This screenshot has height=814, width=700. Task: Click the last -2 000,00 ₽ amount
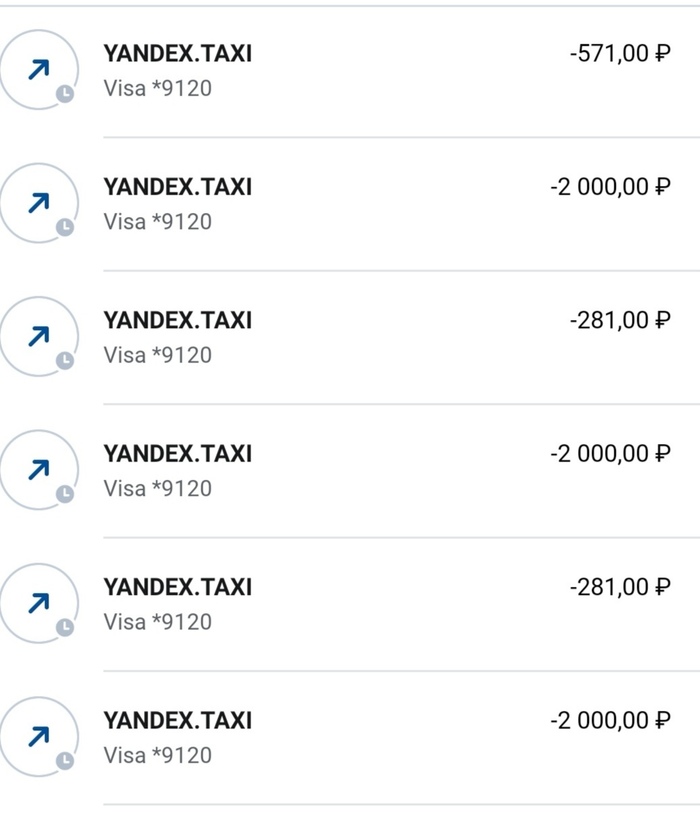(609, 721)
